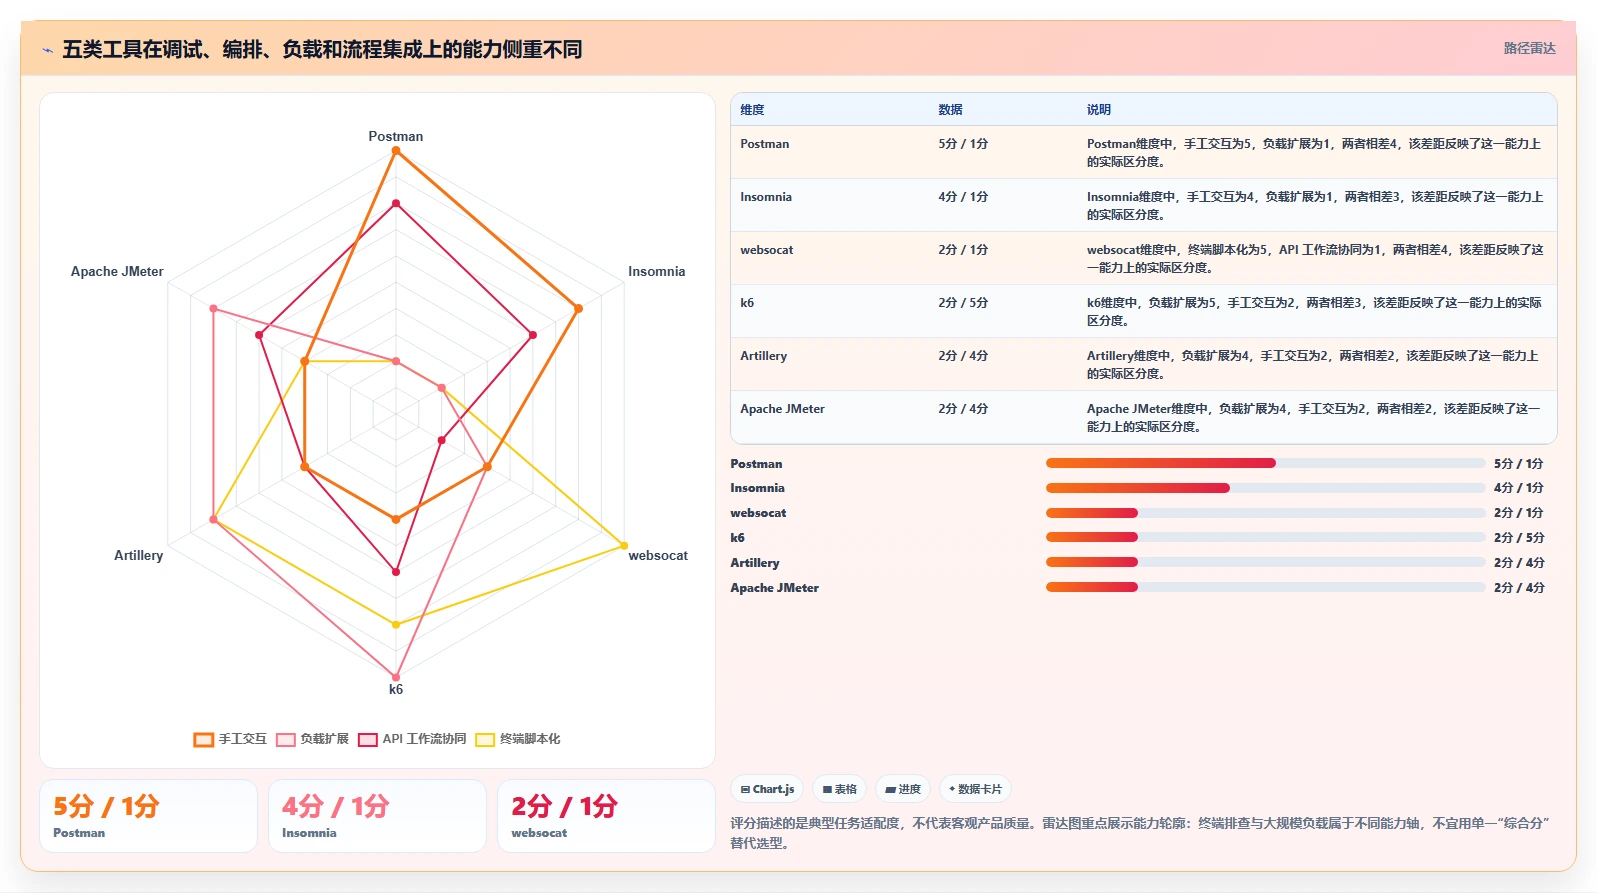The width and height of the screenshot is (1597, 893).
Task: Click the pink 负载扩展 point just above k6 label
Action: click(396, 677)
